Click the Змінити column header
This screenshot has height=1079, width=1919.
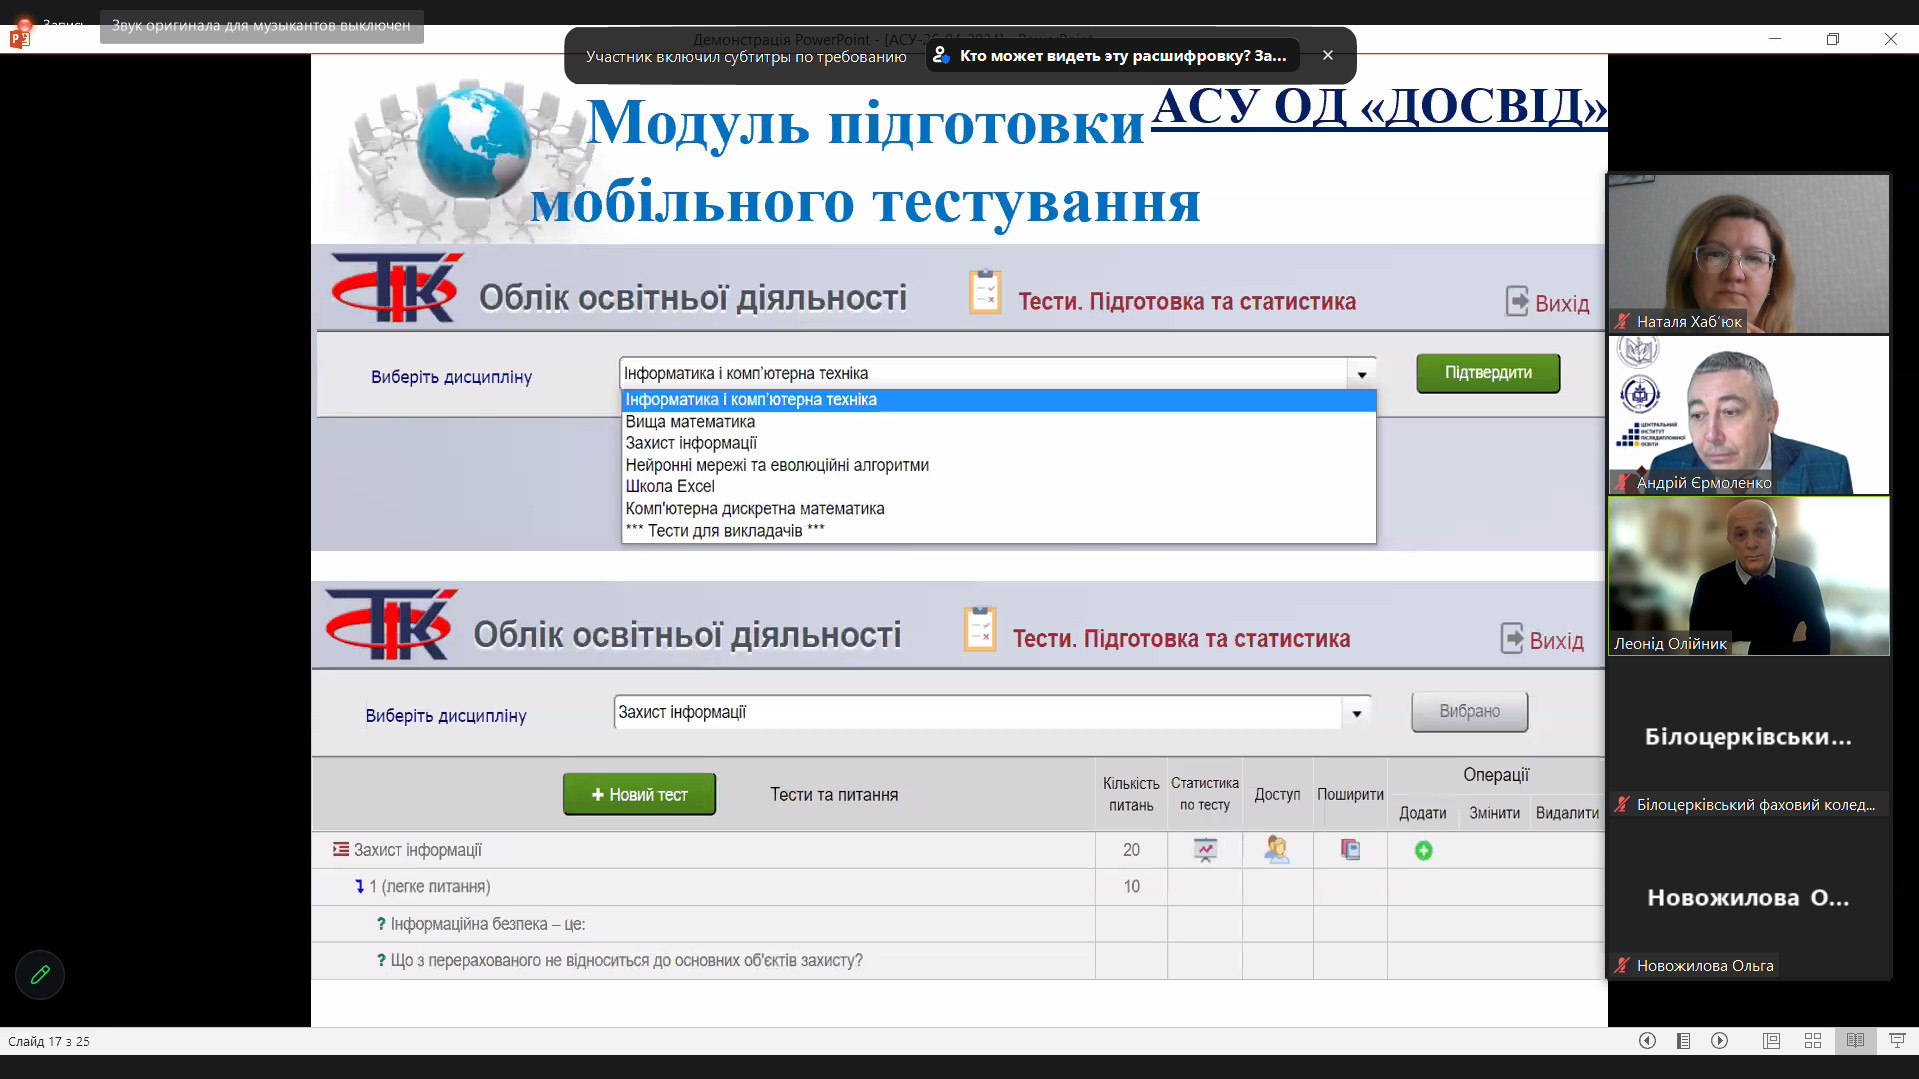tap(1494, 813)
